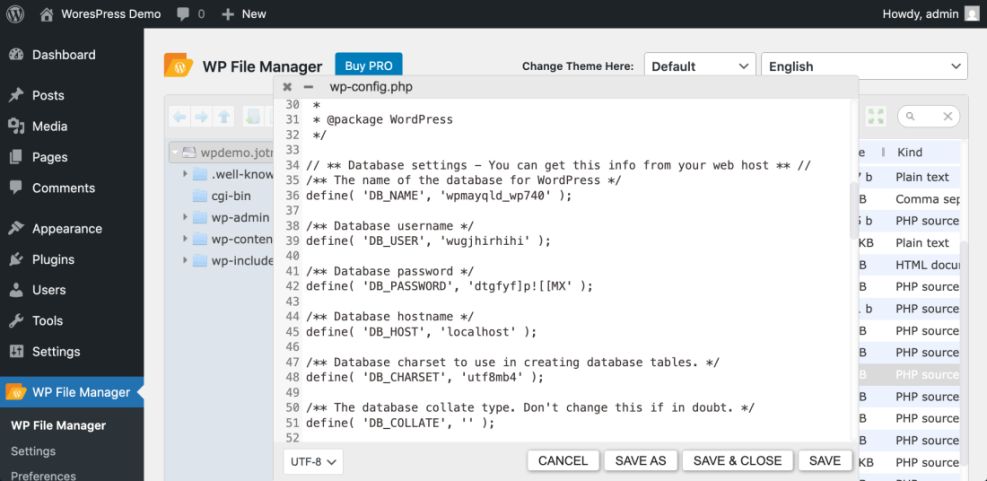
Task: Click the back arrow in file manager toolbar
Action: click(180, 116)
